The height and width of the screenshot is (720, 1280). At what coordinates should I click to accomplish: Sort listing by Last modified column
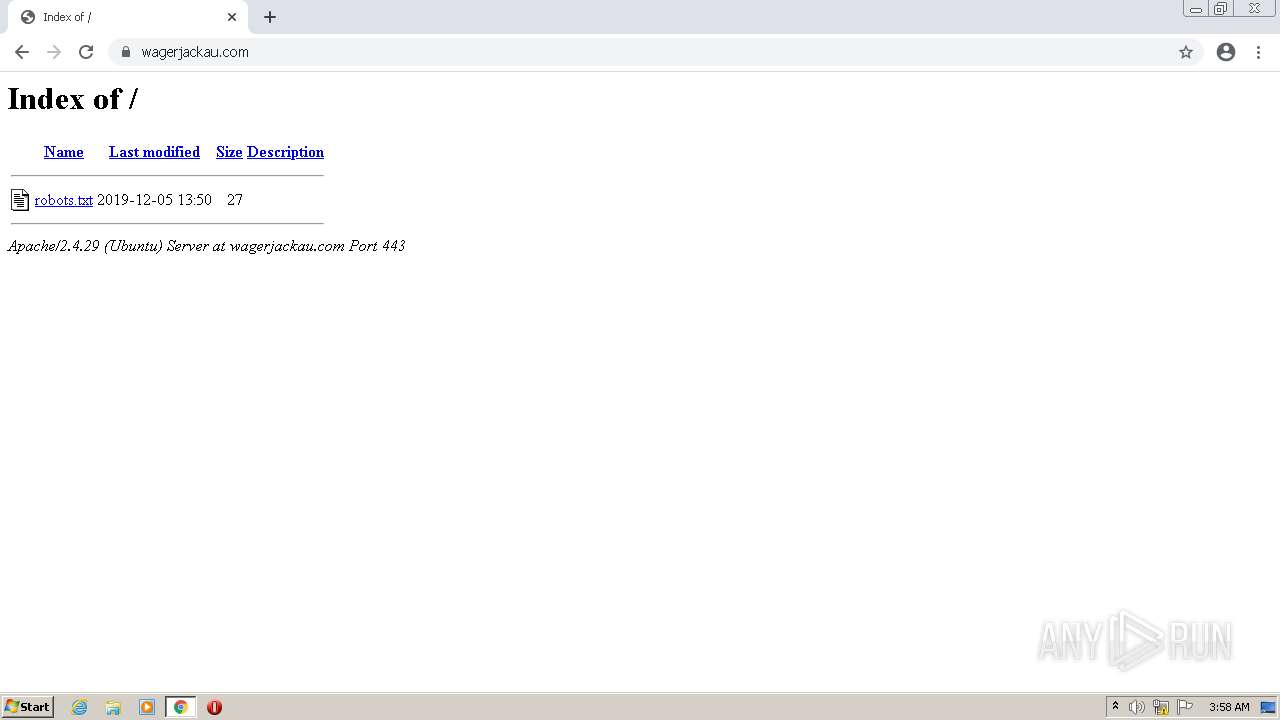tap(154, 152)
